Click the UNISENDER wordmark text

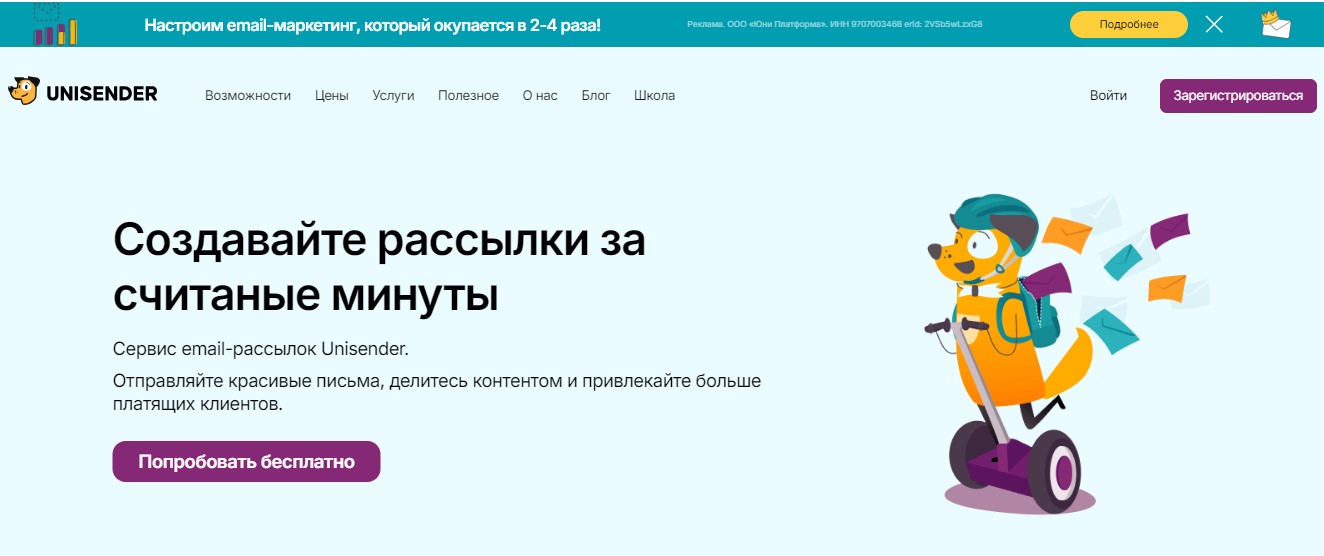click(101, 94)
